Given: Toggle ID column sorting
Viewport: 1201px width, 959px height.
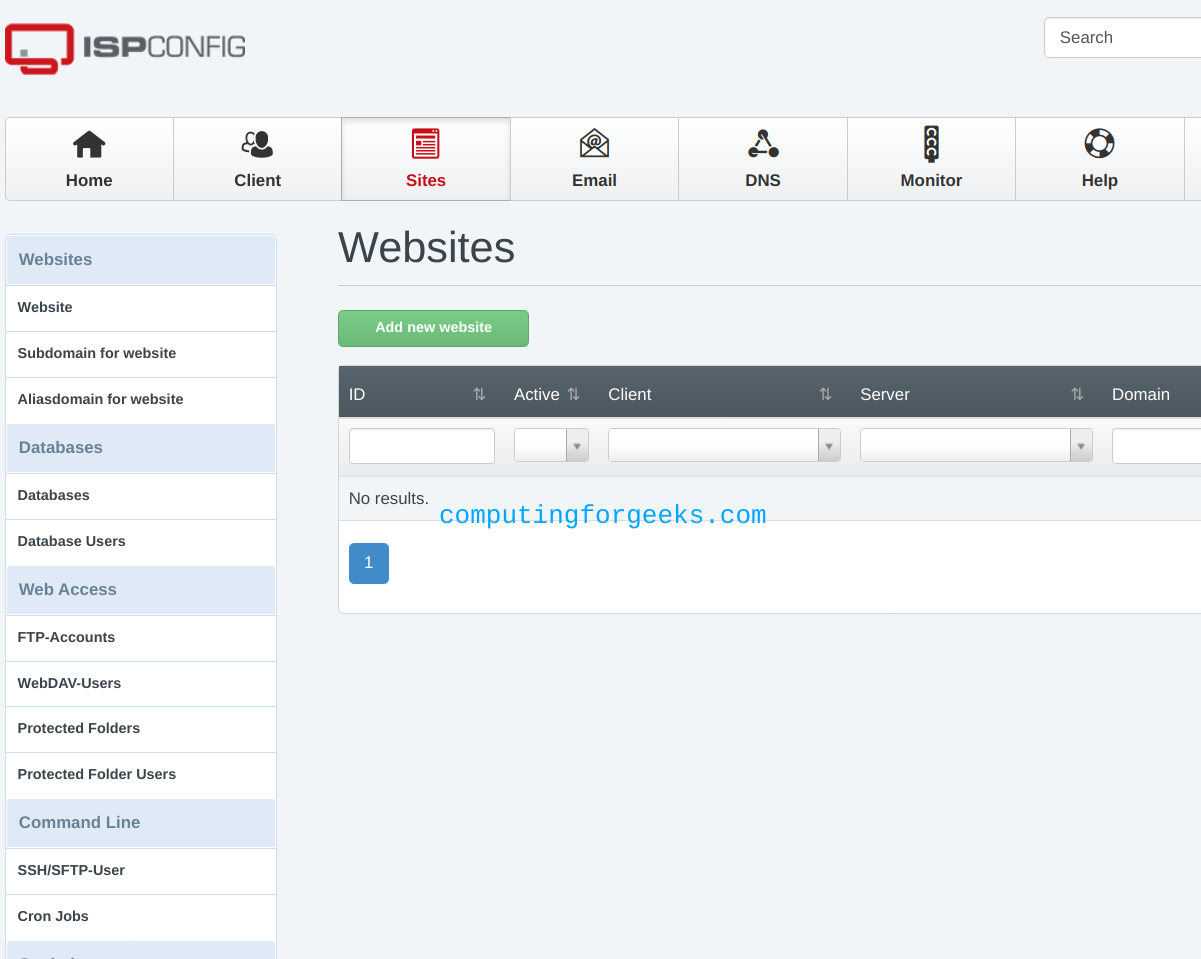Looking at the screenshot, I should point(480,394).
